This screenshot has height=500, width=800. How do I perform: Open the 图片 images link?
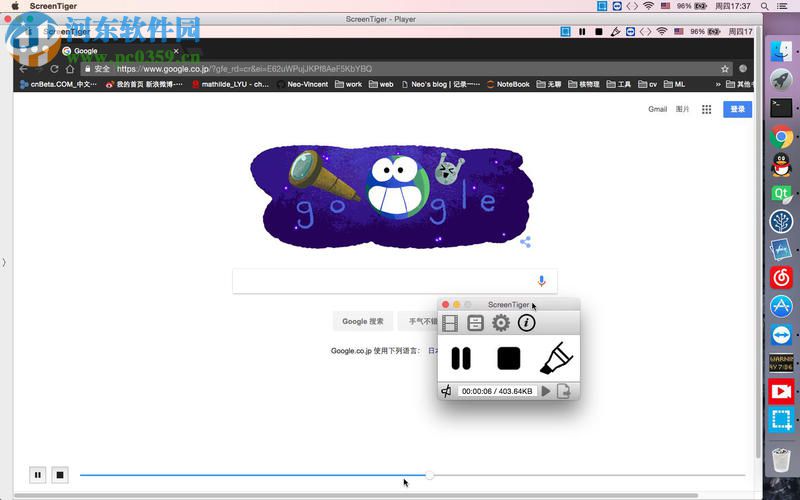[x=682, y=109]
